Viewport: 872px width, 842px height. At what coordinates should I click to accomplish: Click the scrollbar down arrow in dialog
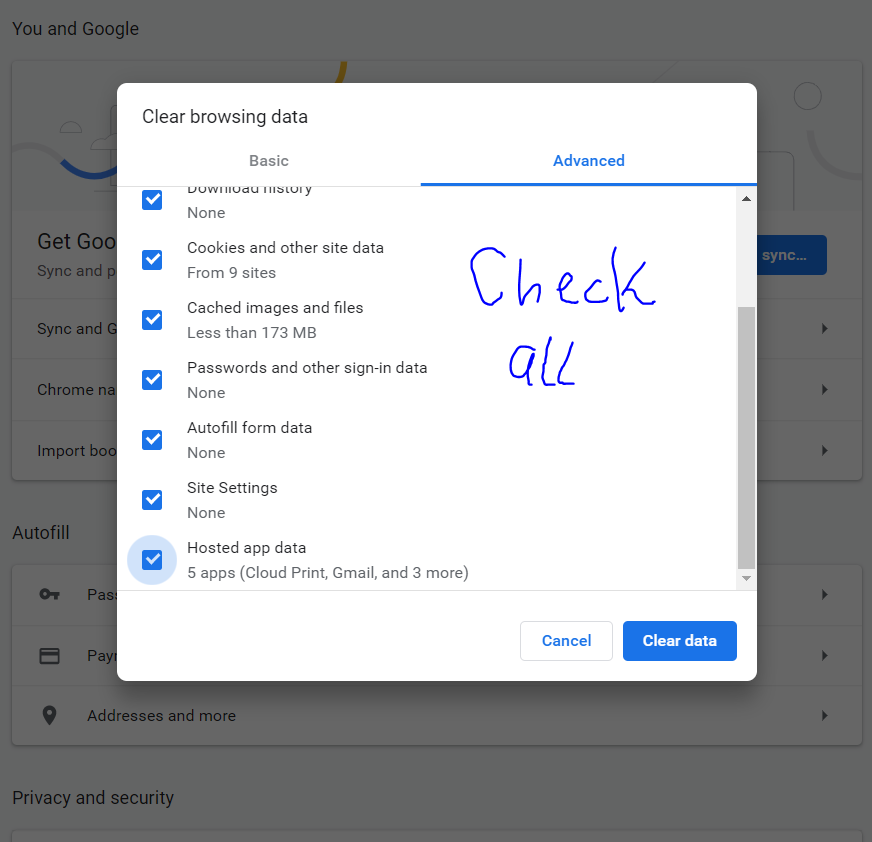(746, 578)
